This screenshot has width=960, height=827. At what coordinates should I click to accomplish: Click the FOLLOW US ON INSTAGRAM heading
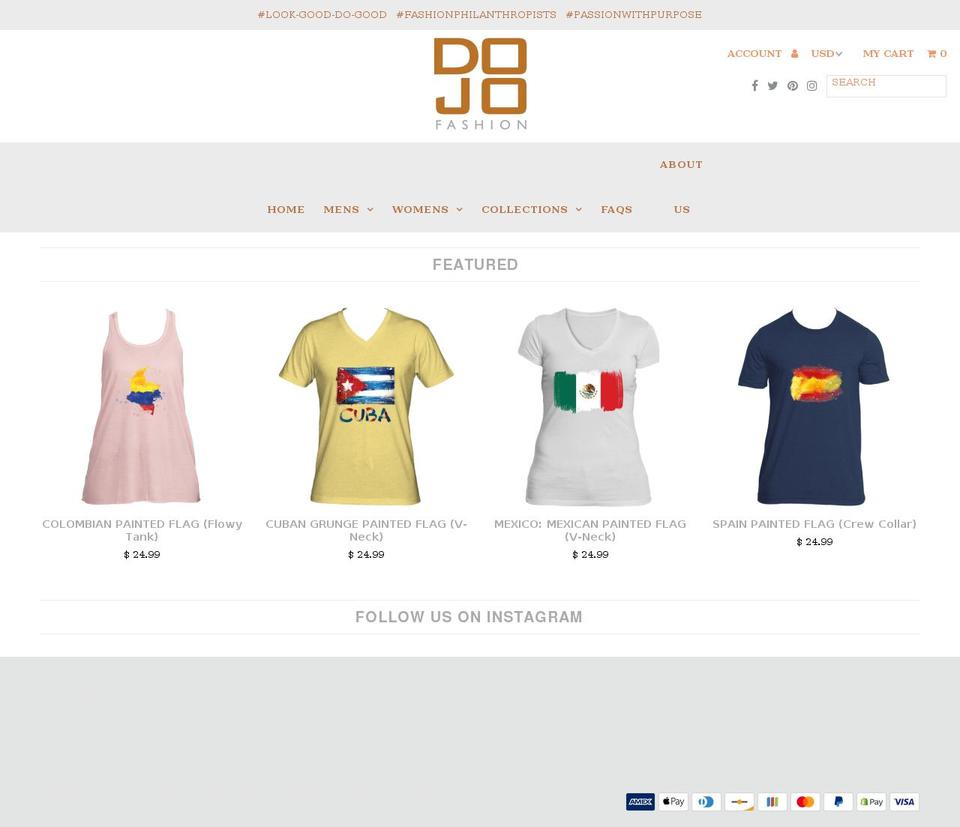pos(469,617)
